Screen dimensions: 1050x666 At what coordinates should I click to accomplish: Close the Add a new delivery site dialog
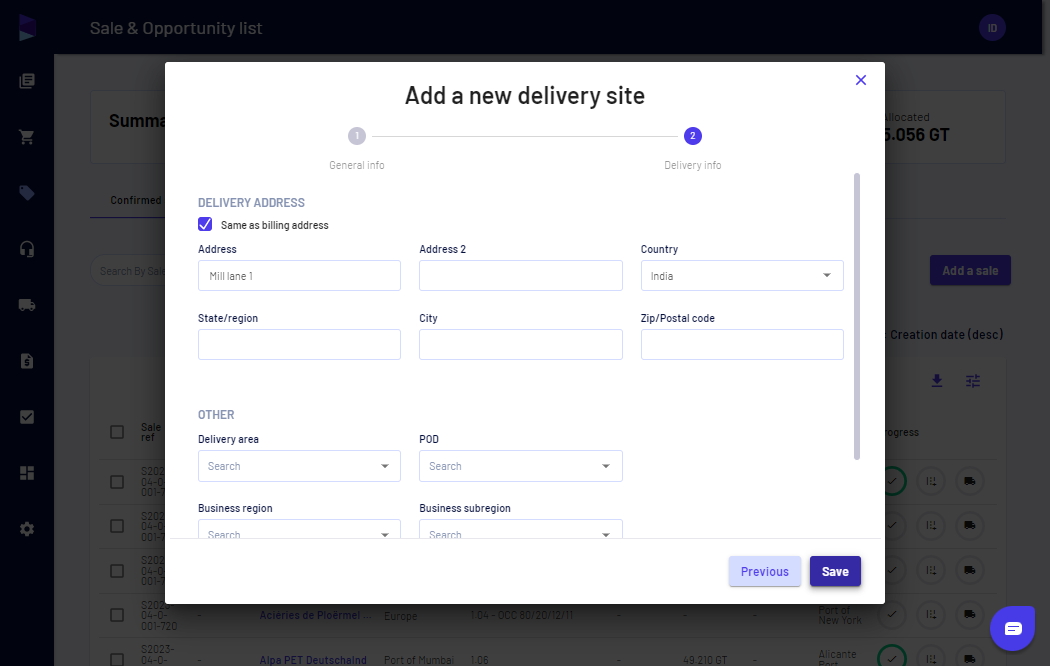(860, 80)
